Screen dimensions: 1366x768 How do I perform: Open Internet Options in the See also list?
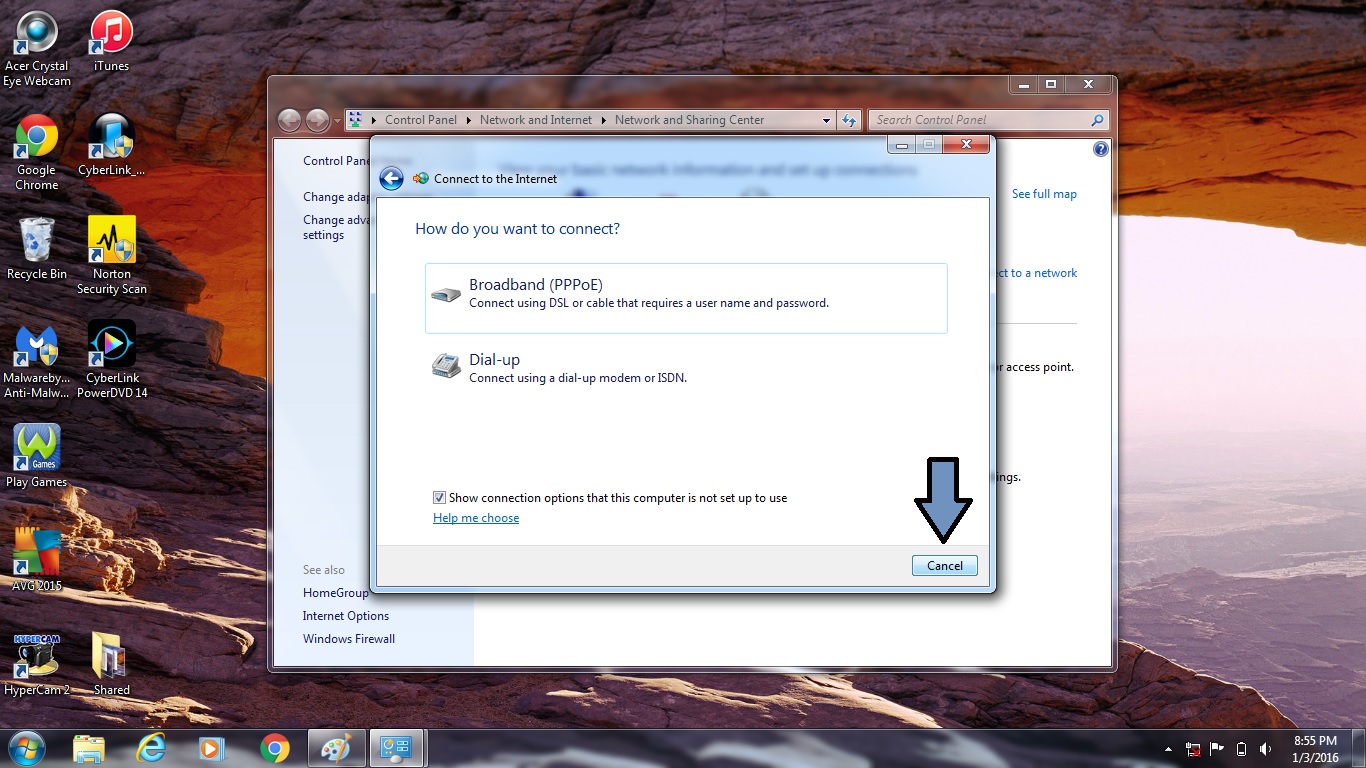tap(346, 616)
